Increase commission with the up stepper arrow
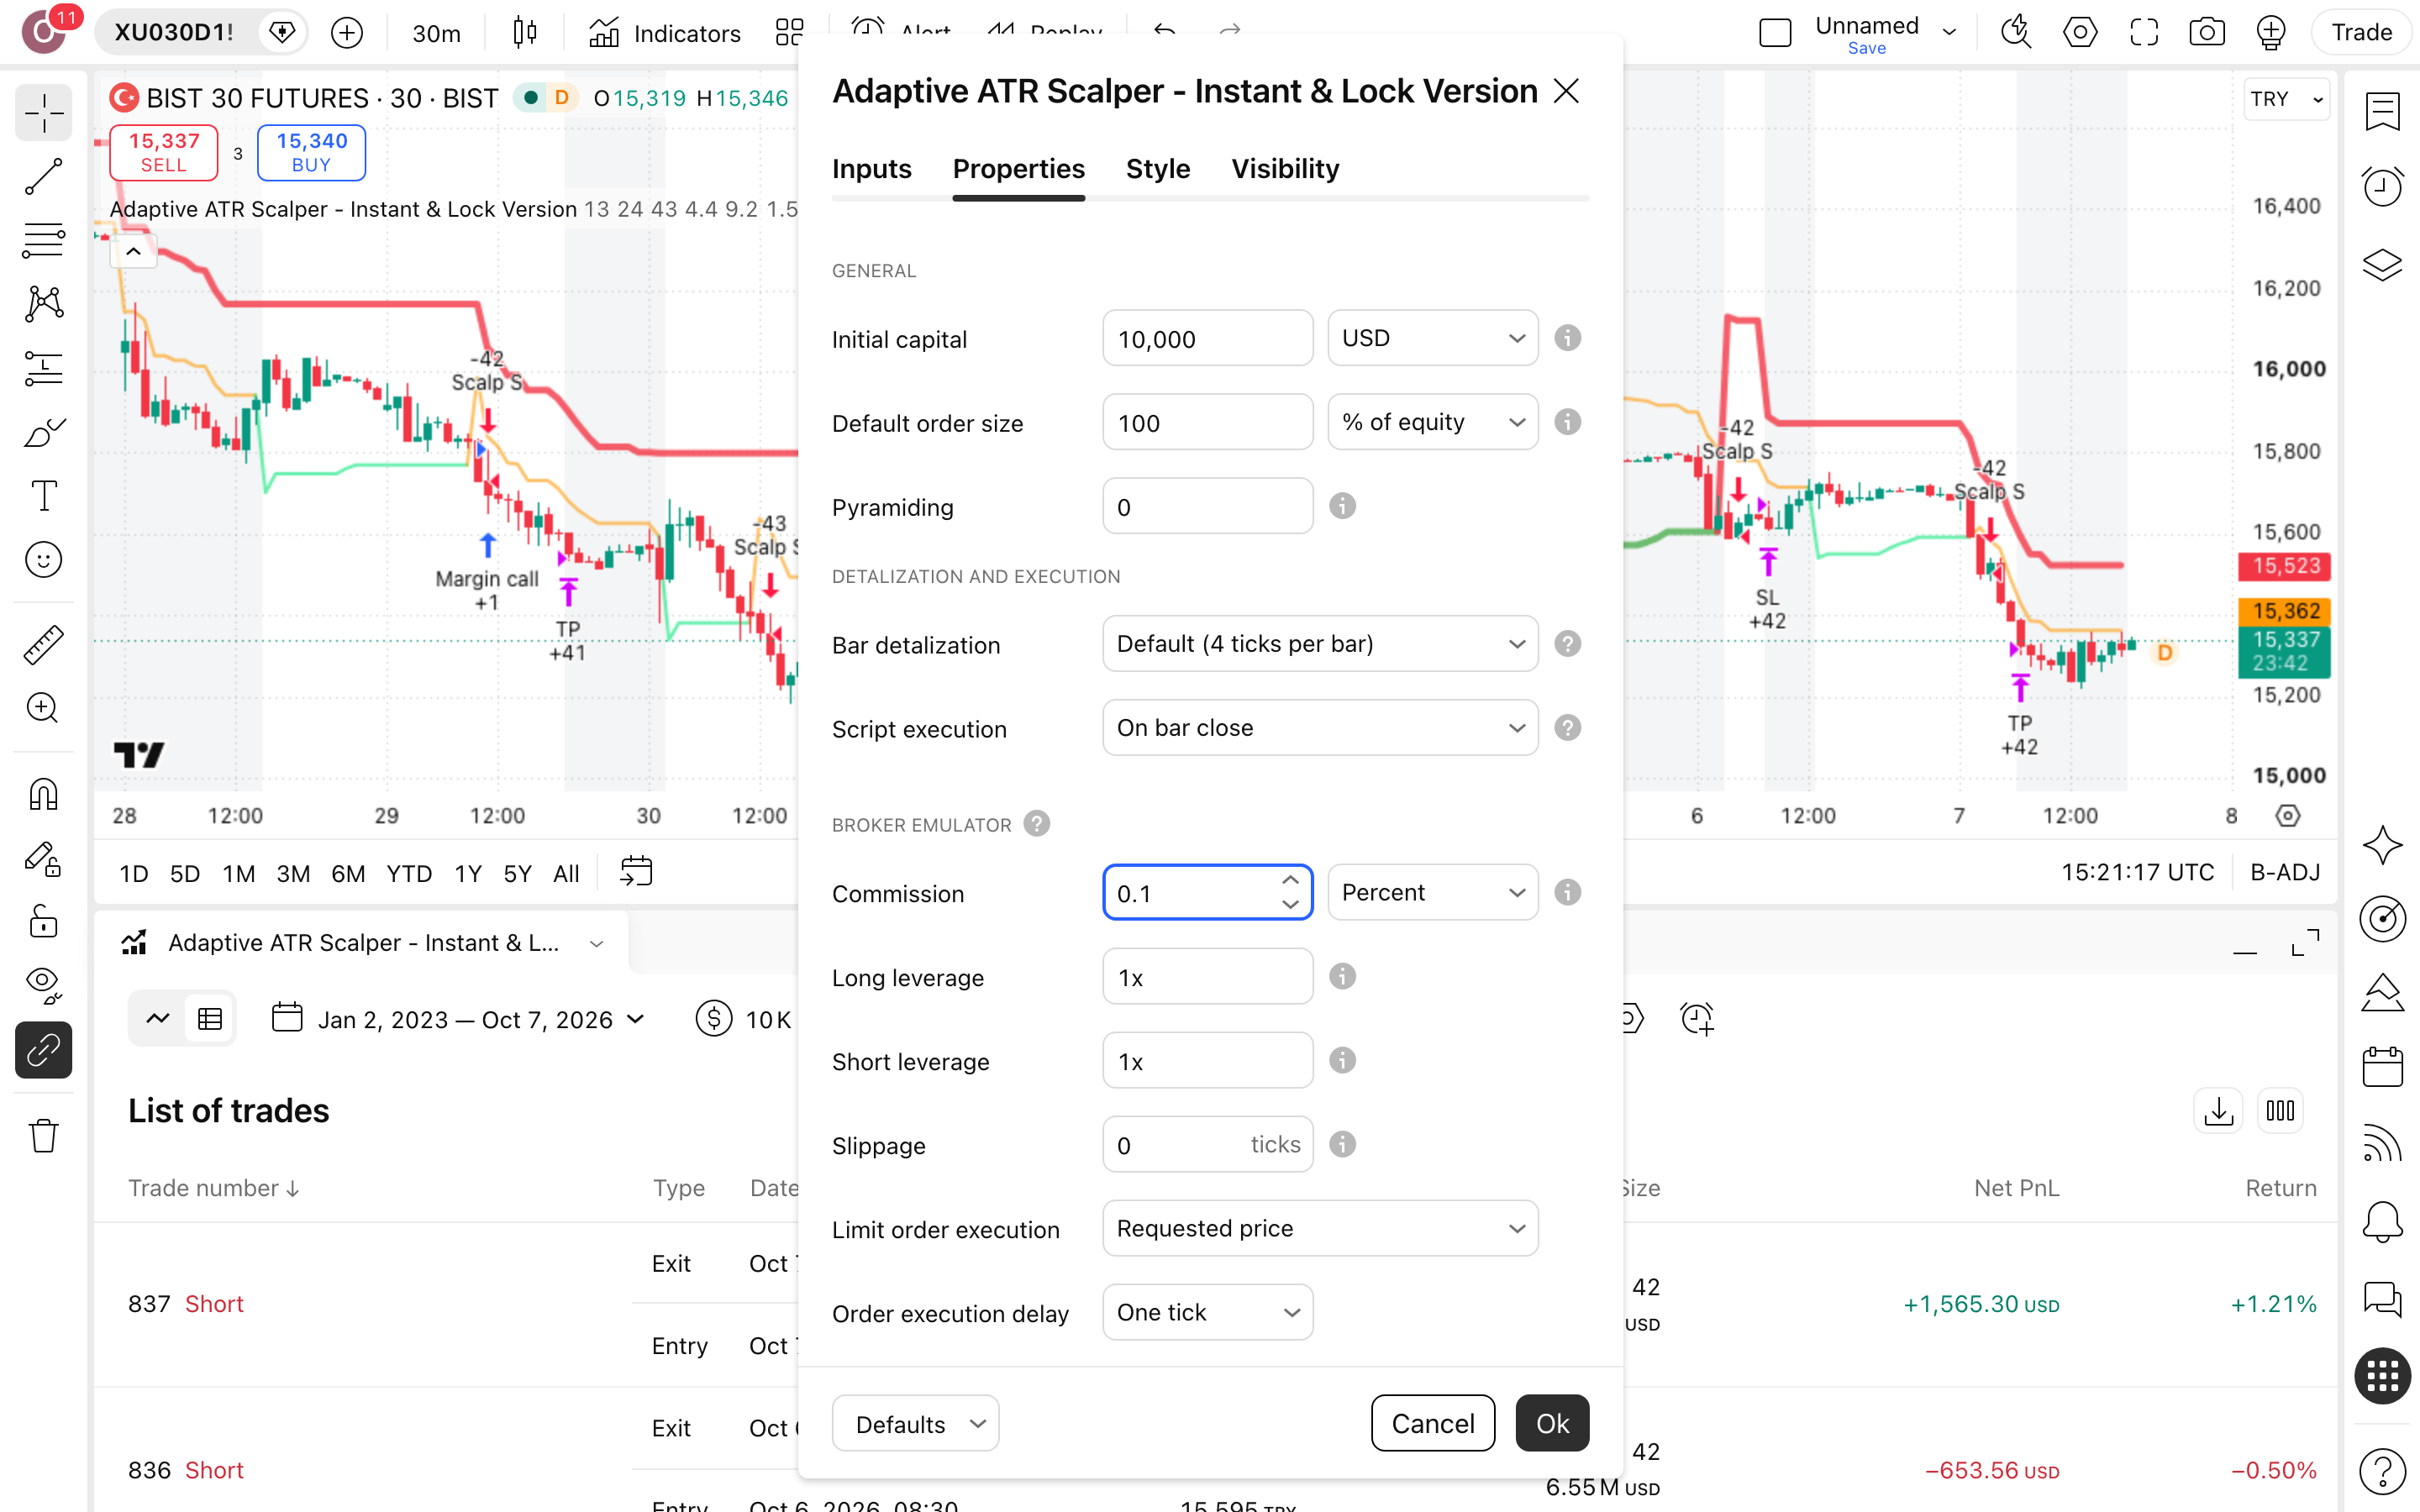The width and height of the screenshot is (2420, 1512). pyautogui.click(x=1290, y=880)
